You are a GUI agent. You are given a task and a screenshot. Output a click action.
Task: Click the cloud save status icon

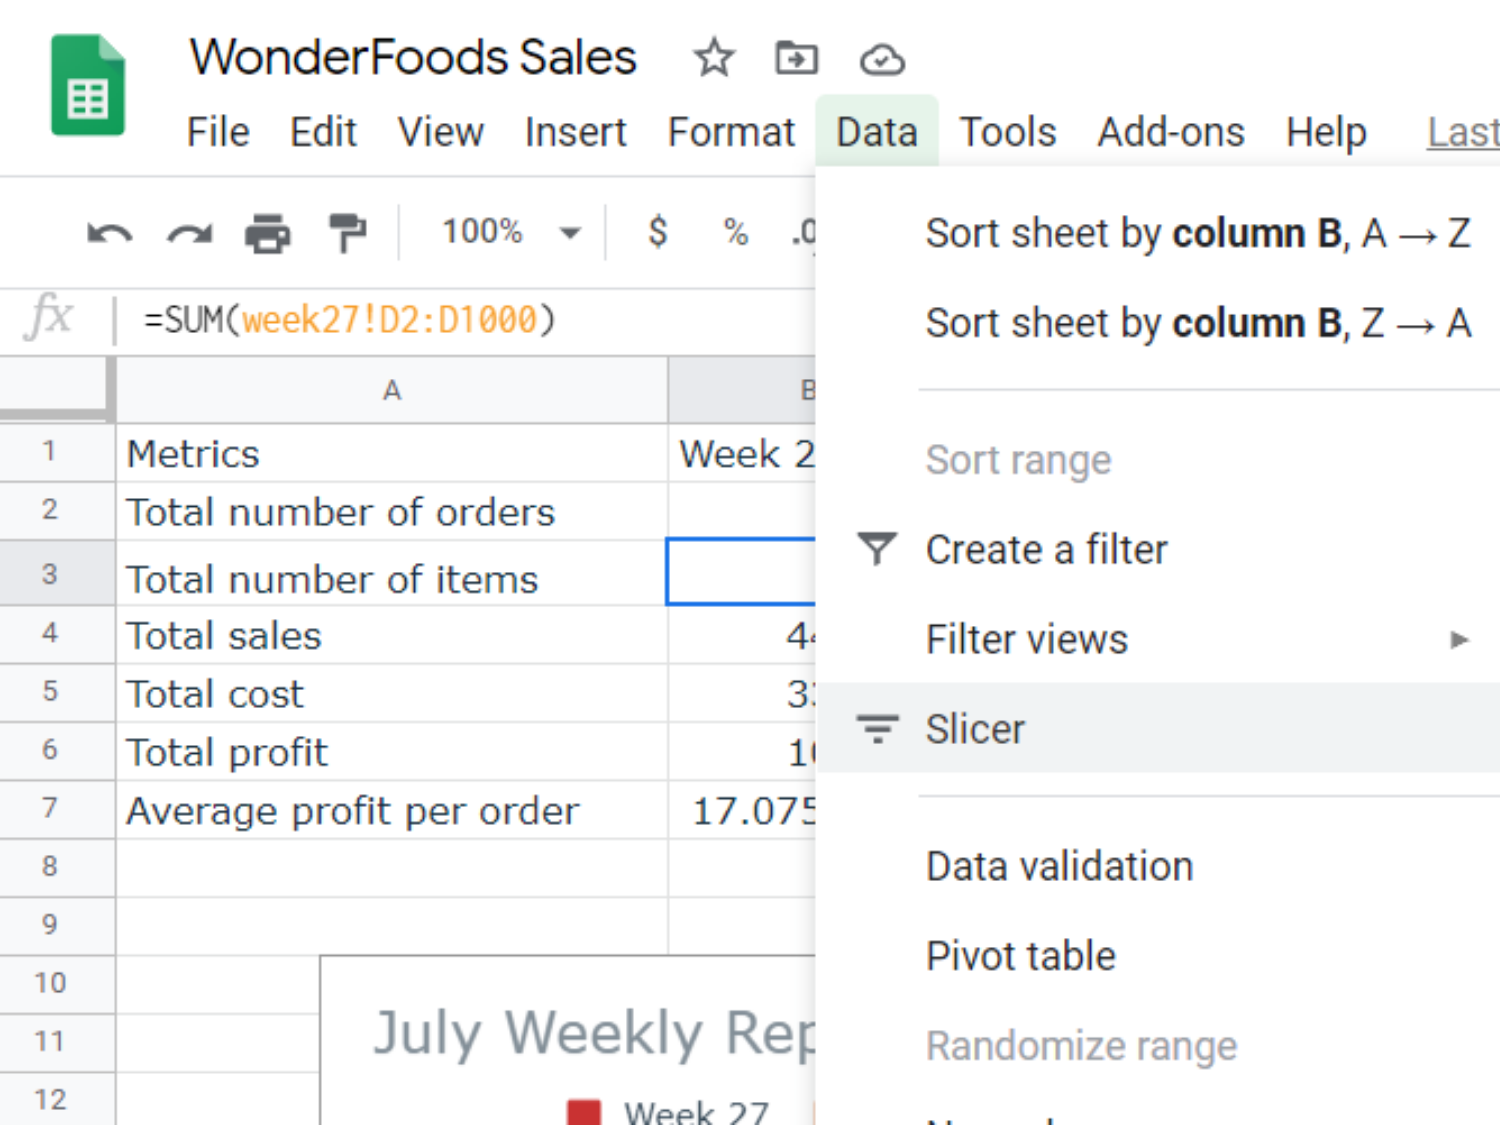881,60
